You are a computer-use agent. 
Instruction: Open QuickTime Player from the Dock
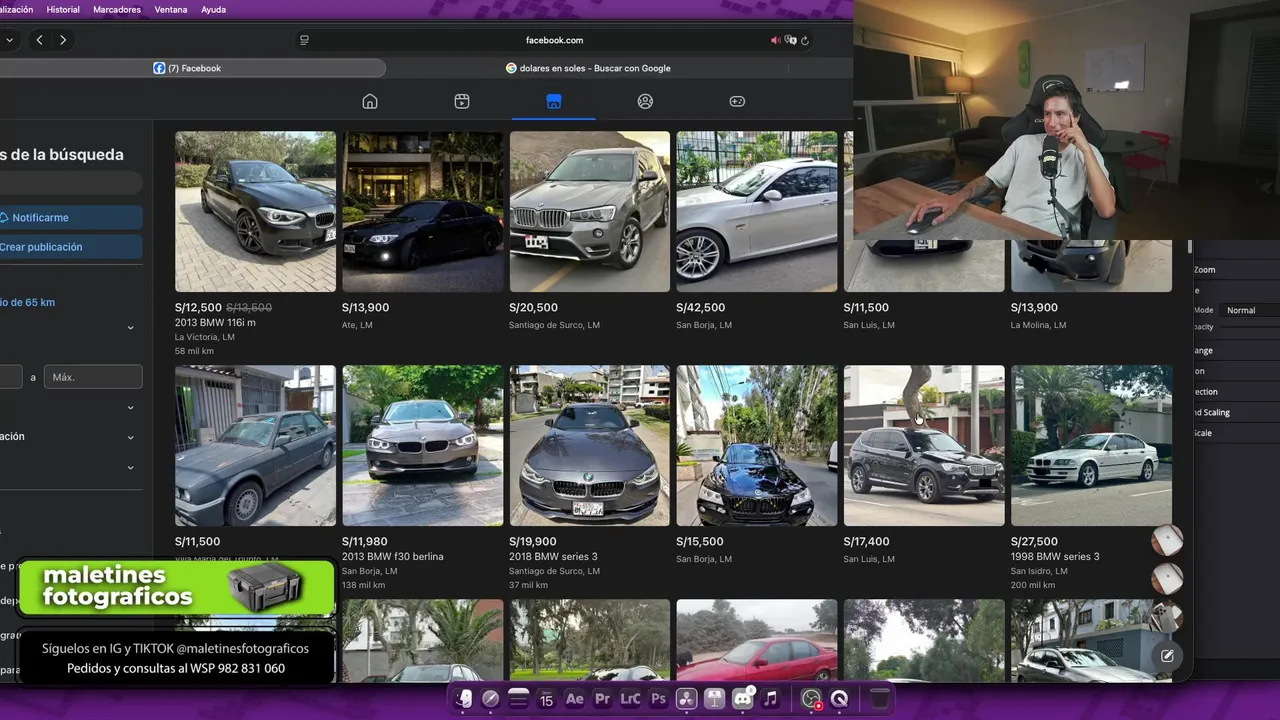[x=839, y=699]
